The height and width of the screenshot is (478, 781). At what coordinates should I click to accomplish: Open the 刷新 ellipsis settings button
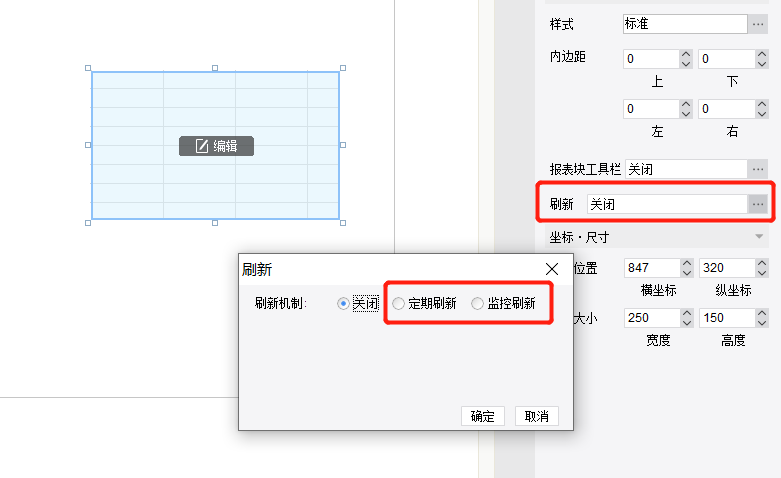click(758, 204)
